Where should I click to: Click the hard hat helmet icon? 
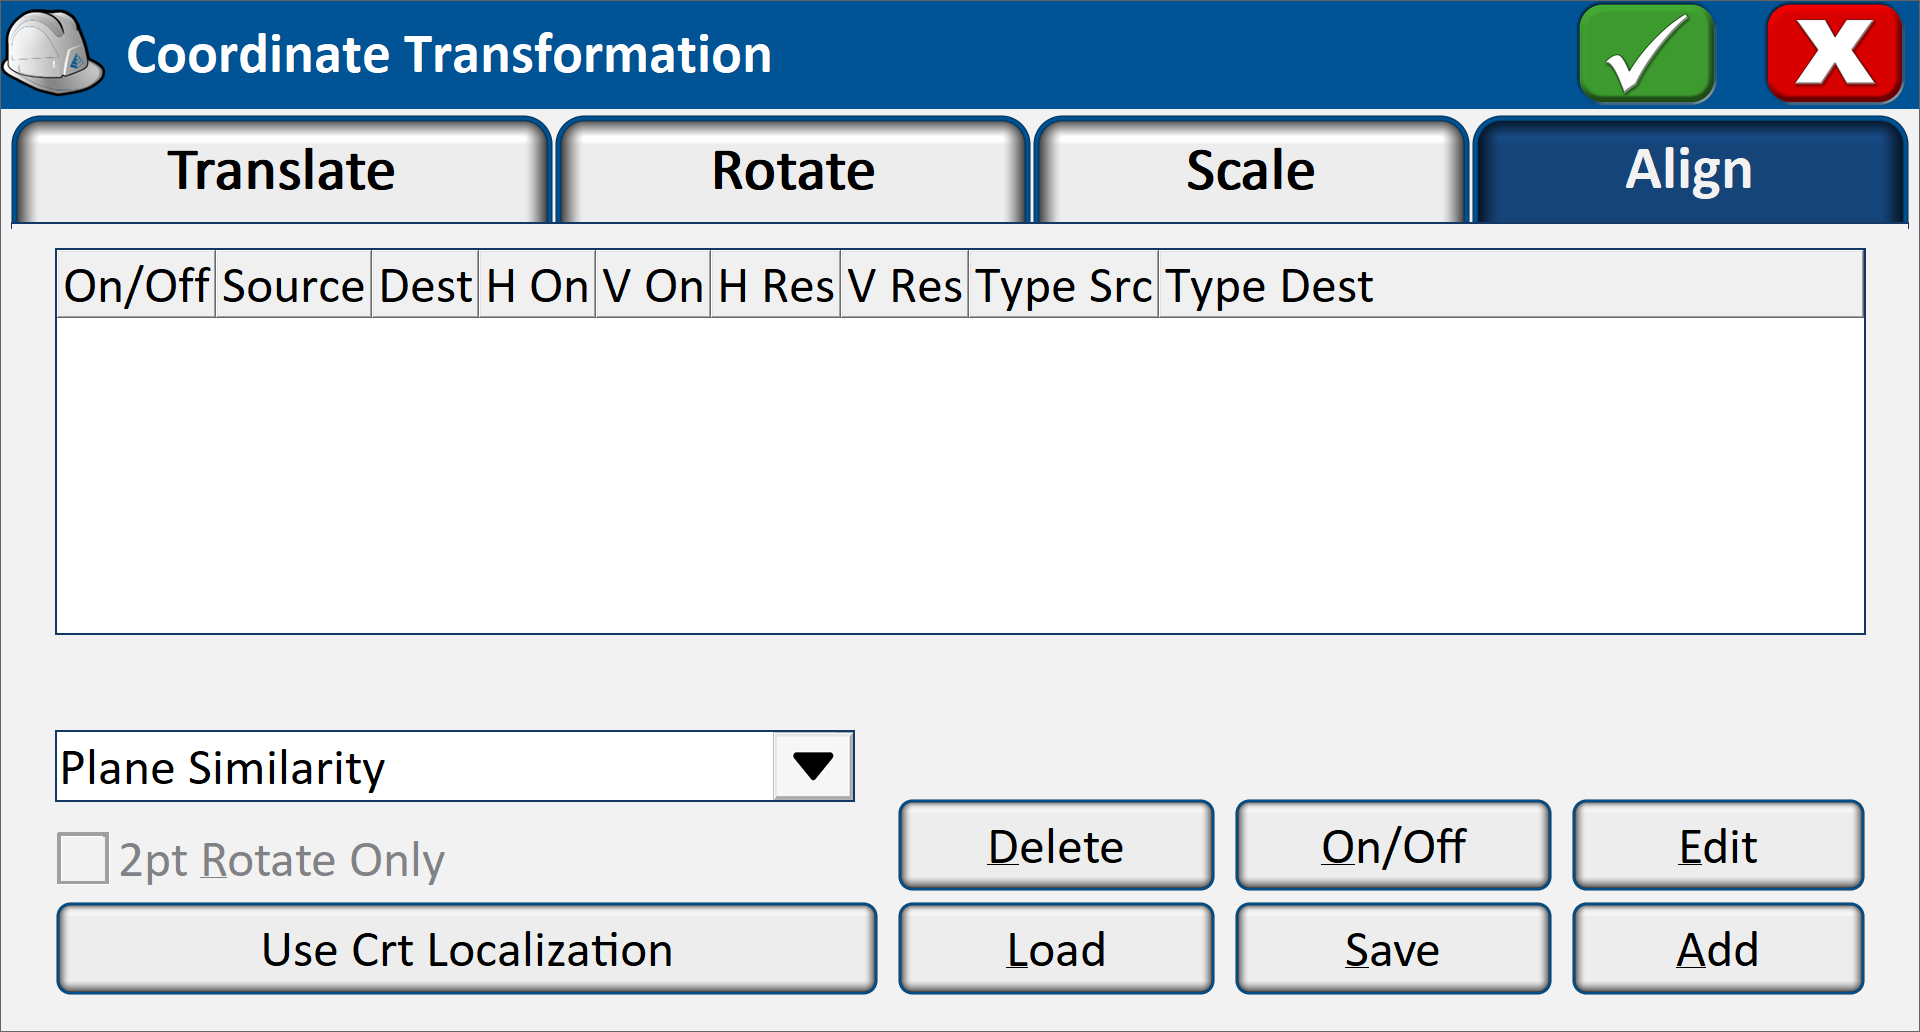point(54,53)
